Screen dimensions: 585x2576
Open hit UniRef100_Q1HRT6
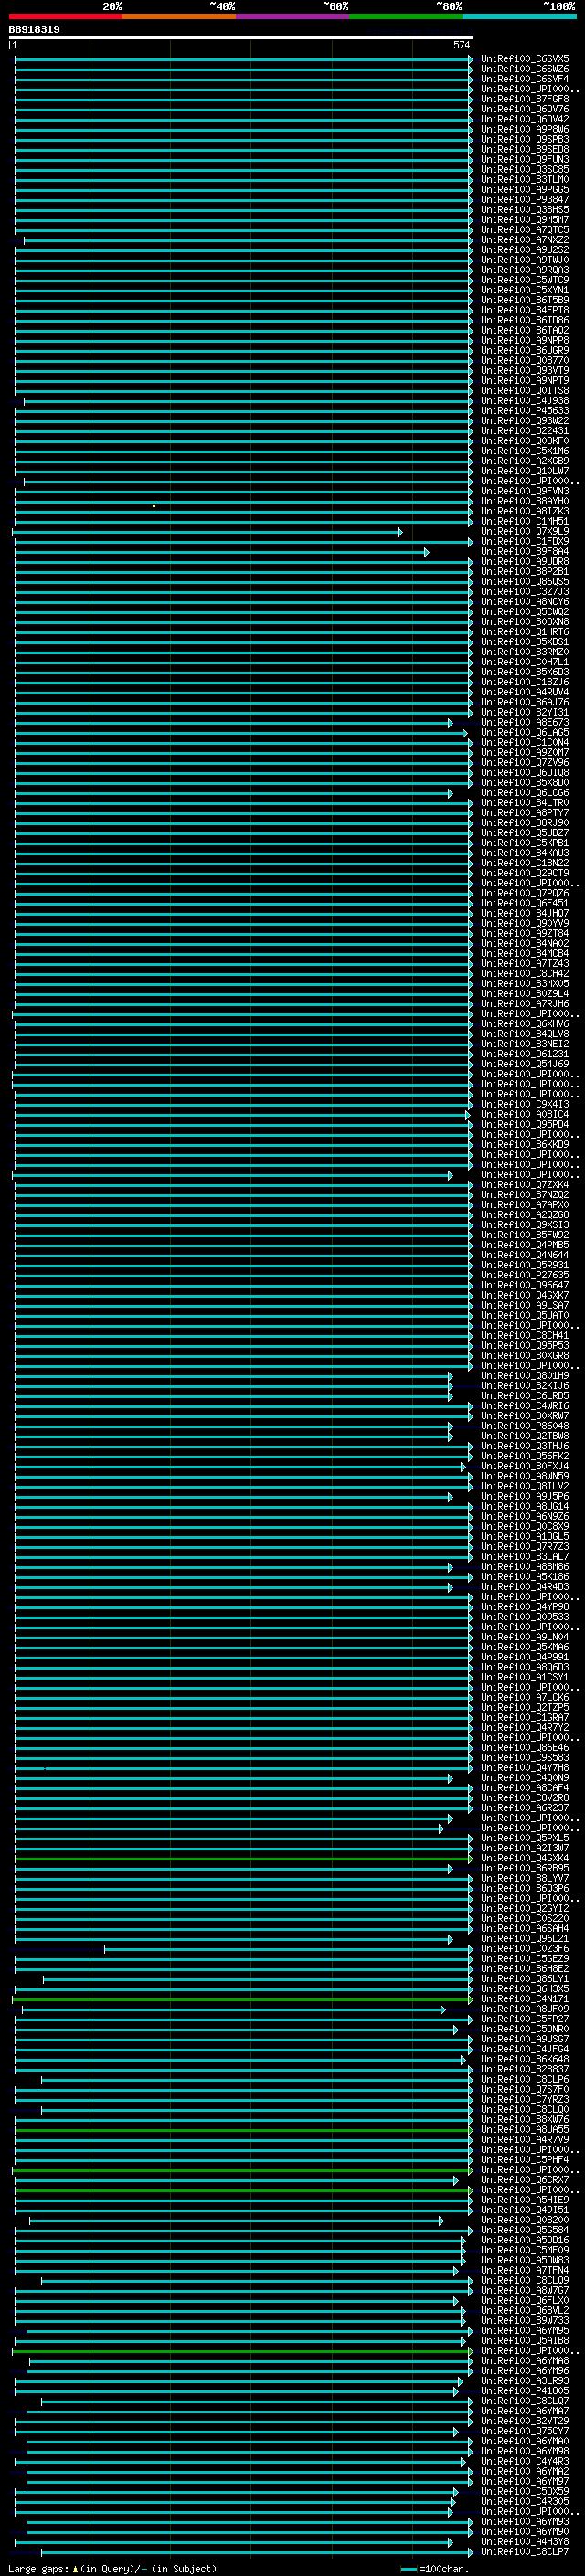(x=524, y=632)
